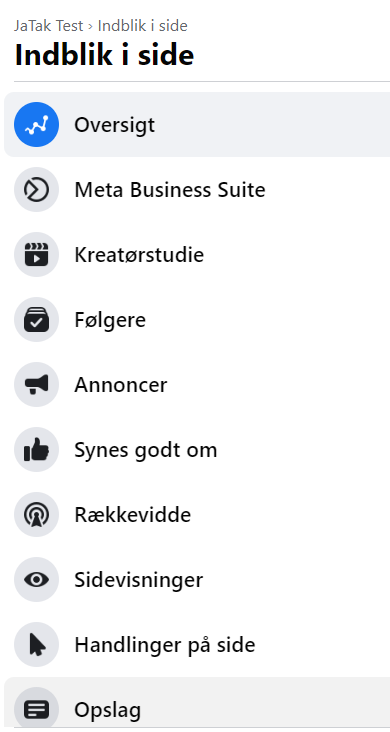Click the Rækkevidde broadcast icon

(x=36, y=514)
